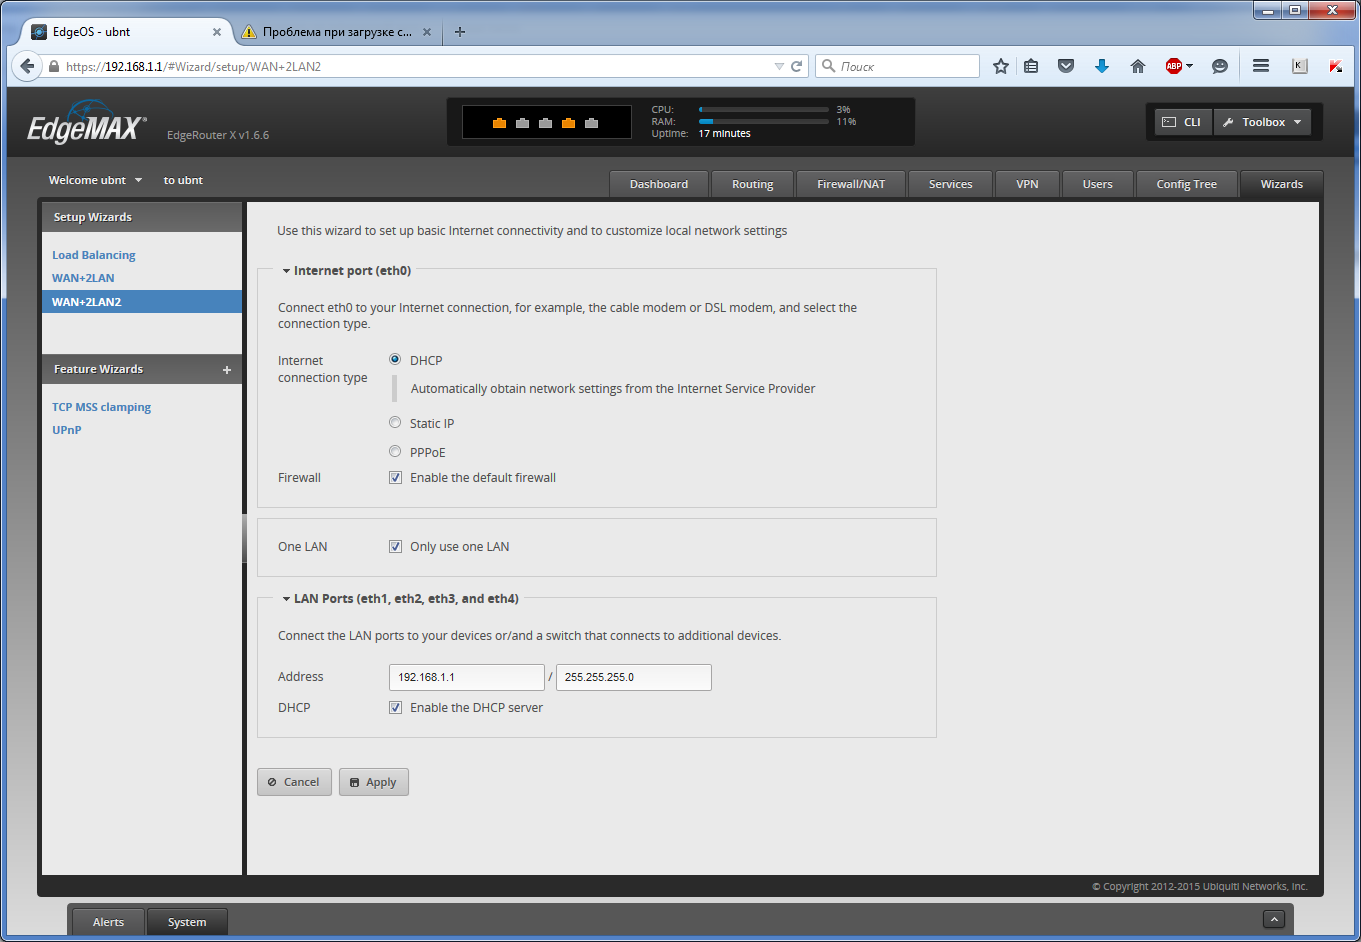This screenshot has height=942, width=1361.
Task: Select the PPPoE connection type
Action: tap(395, 452)
